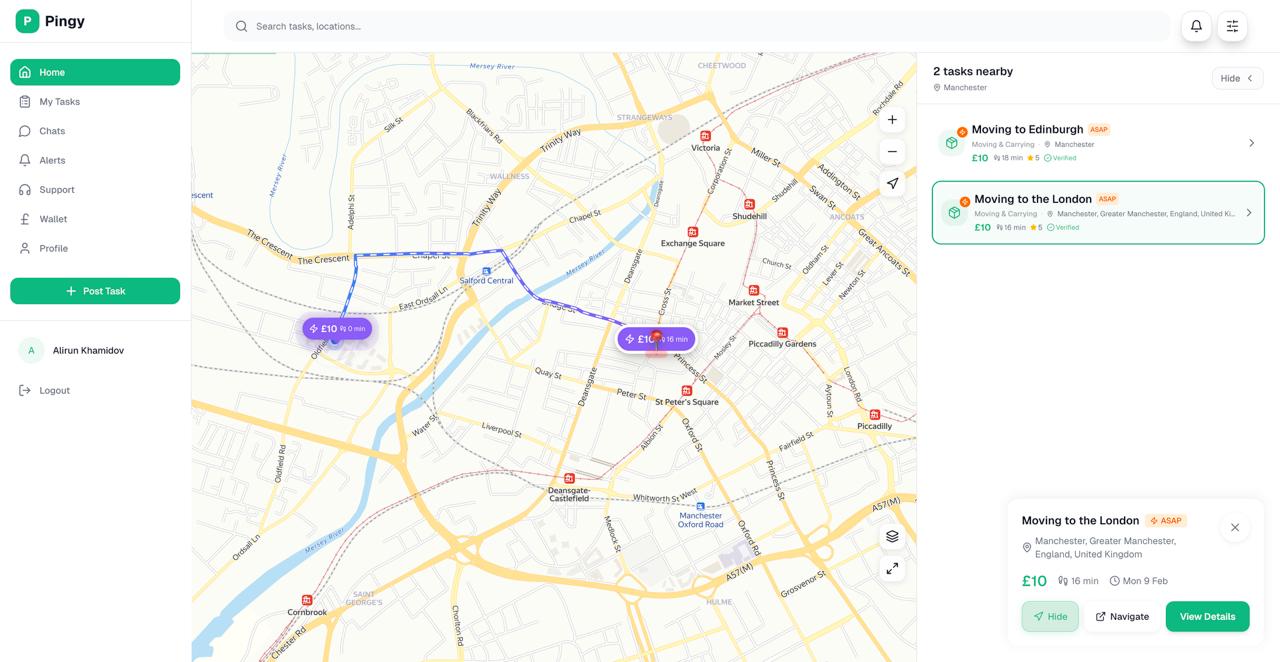The height and width of the screenshot is (662, 1280).
Task: Expand the Moving to Edinburgh task chevron
Action: [1251, 143]
